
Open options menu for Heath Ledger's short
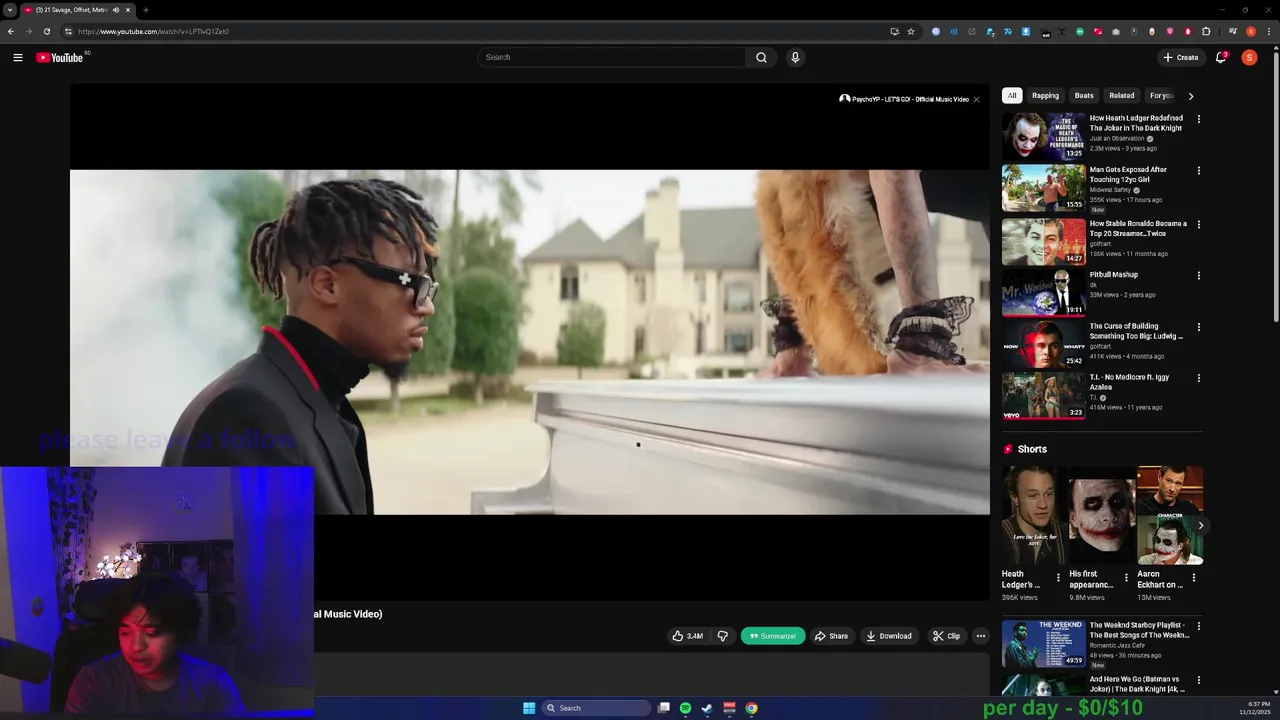[1058, 577]
